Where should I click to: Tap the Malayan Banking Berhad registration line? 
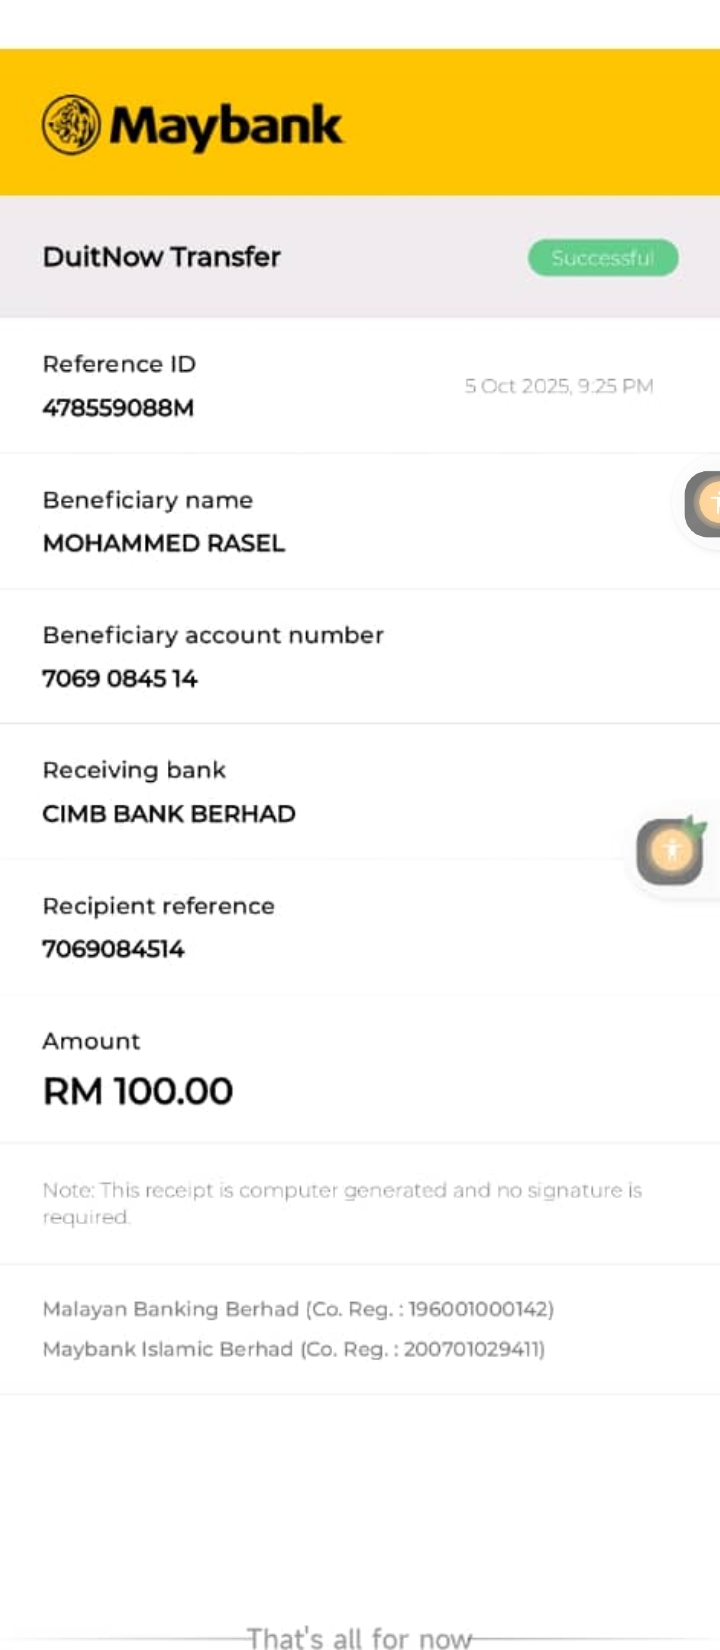pyautogui.click(x=298, y=1309)
